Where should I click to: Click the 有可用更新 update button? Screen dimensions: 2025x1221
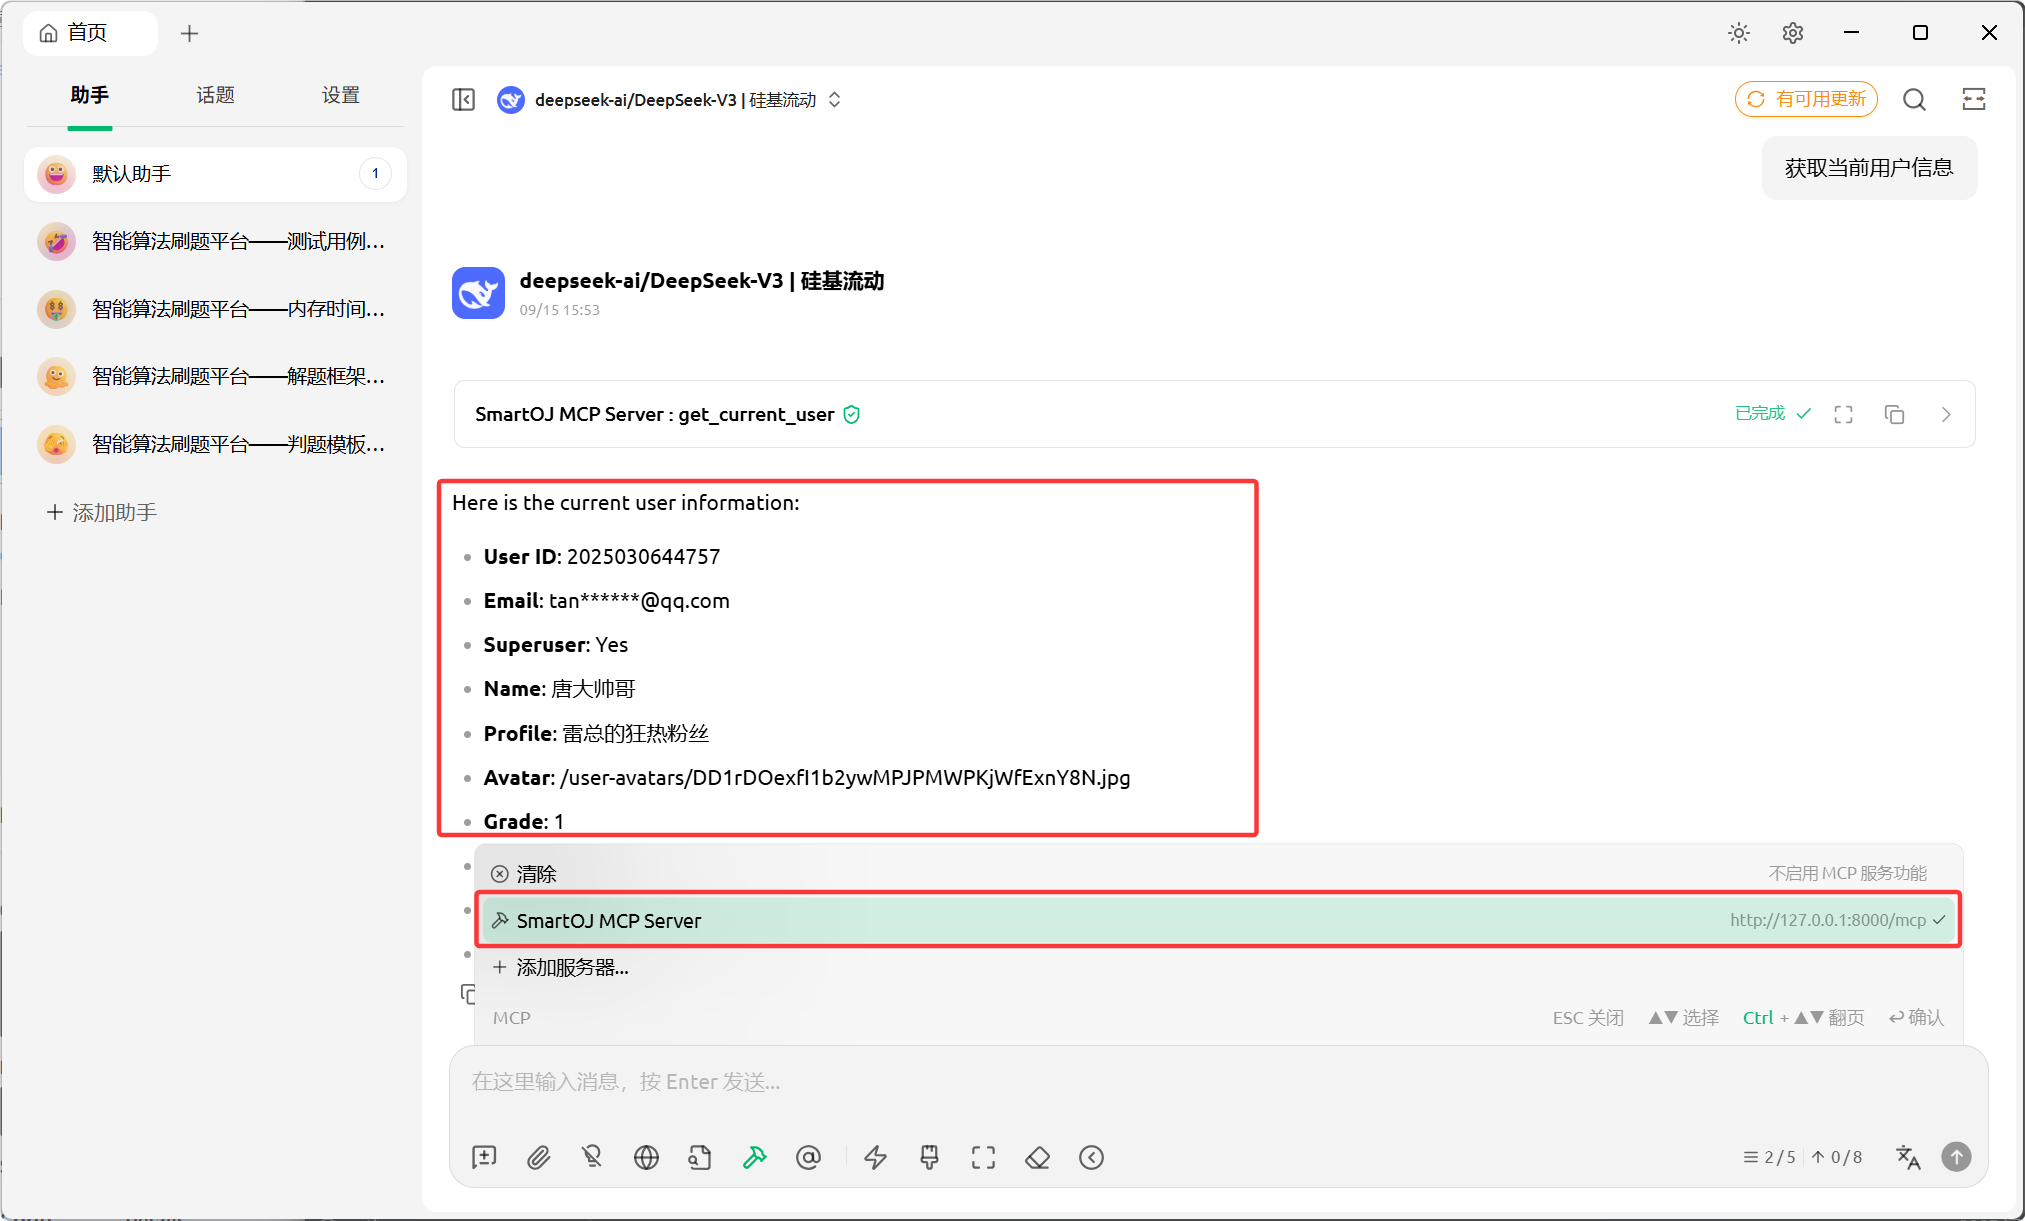click(x=1806, y=99)
